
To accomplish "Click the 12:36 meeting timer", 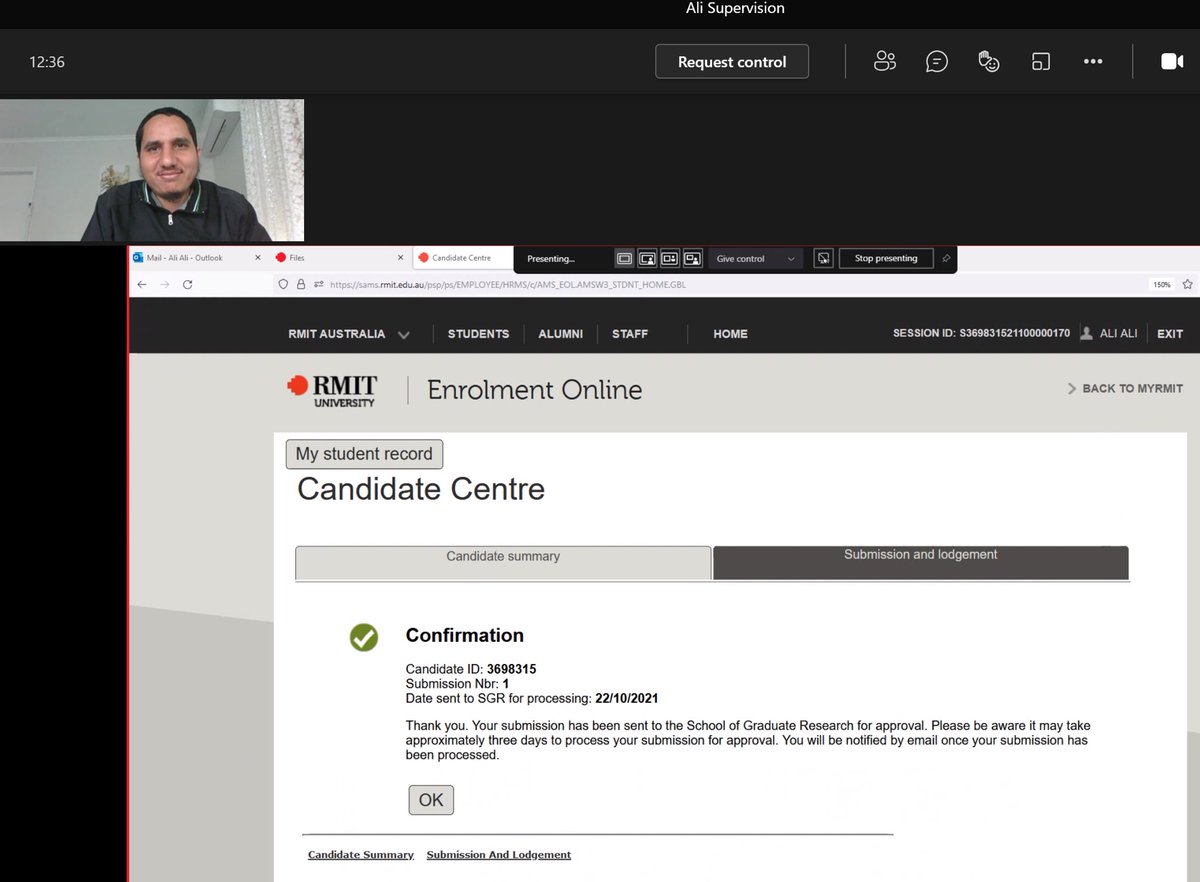I will coord(47,62).
